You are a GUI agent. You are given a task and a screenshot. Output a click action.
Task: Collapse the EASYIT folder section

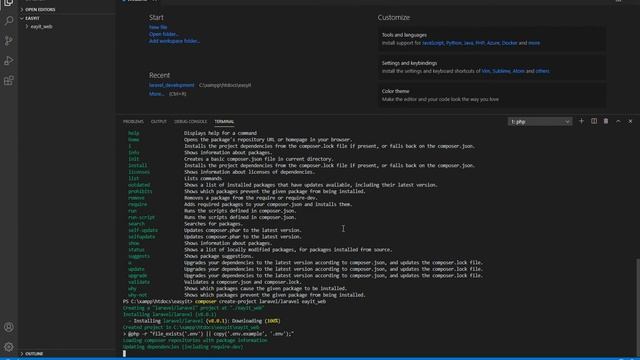(32, 18)
